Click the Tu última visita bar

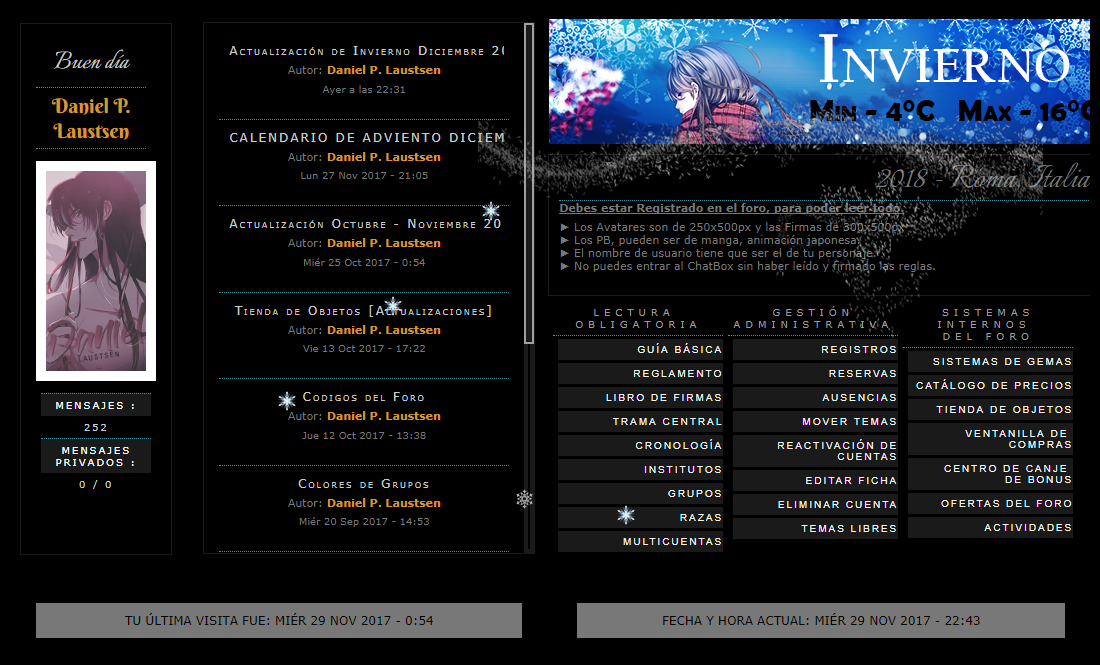(279, 620)
